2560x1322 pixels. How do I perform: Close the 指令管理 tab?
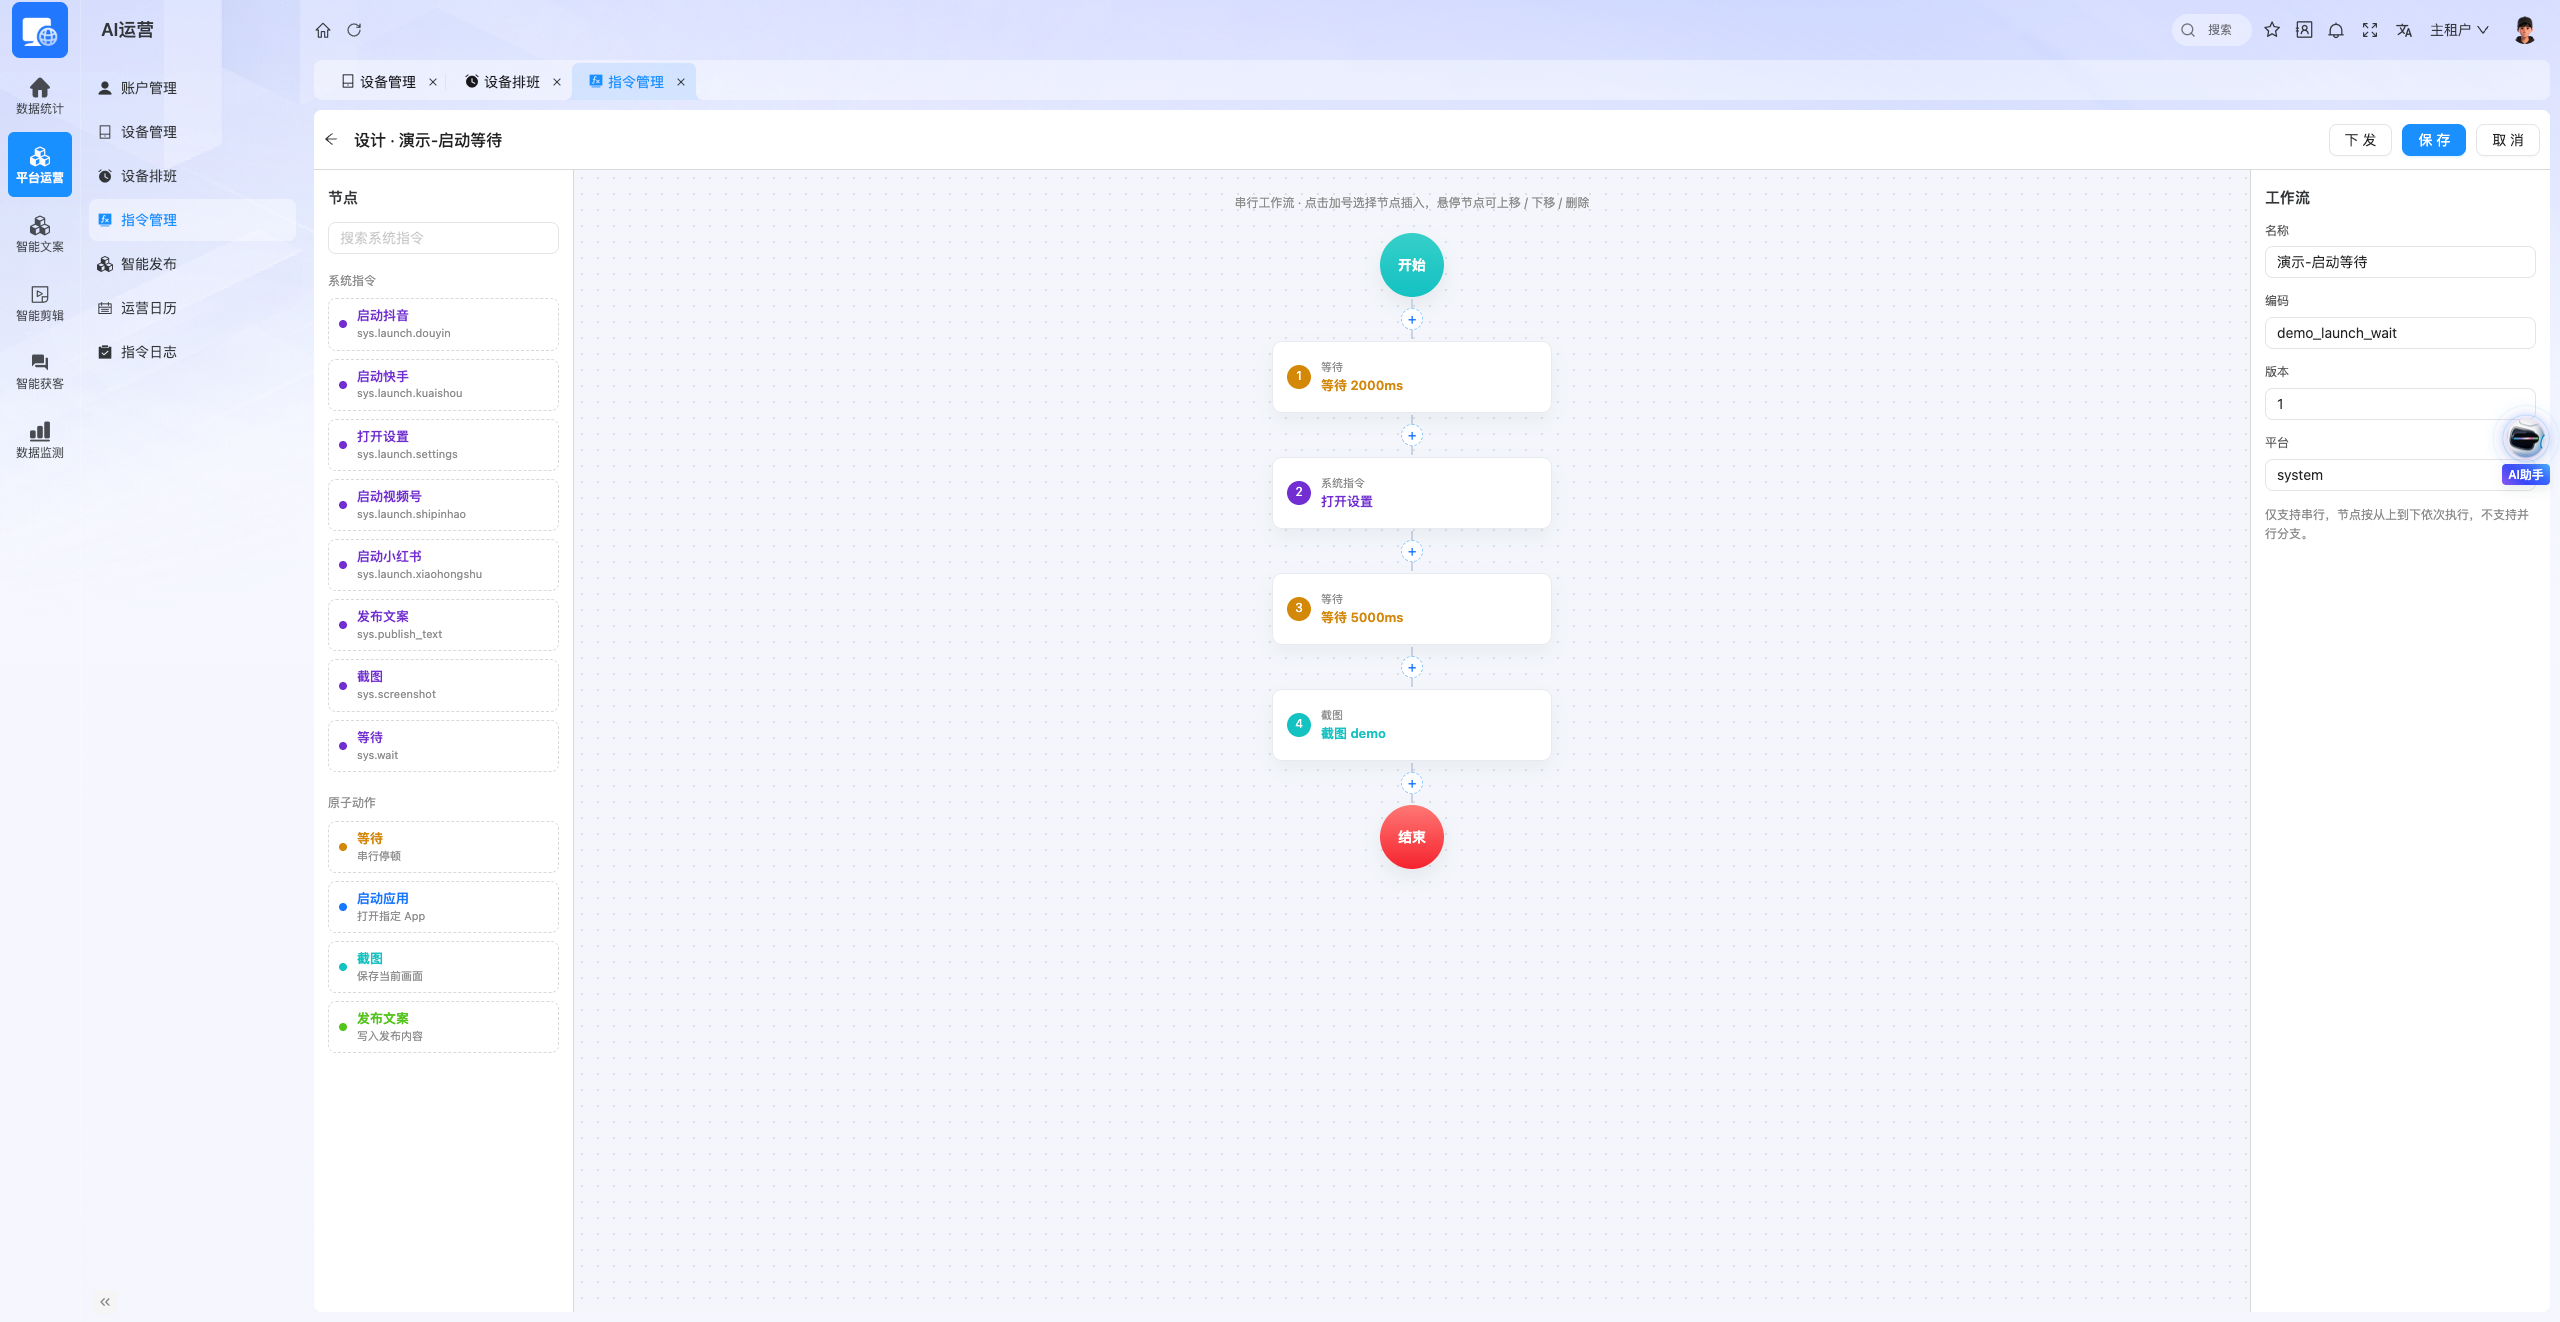(x=681, y=82)
